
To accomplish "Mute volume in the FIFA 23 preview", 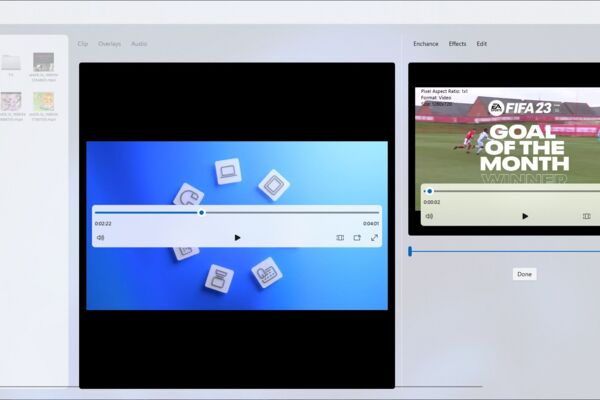I will 429,216.
